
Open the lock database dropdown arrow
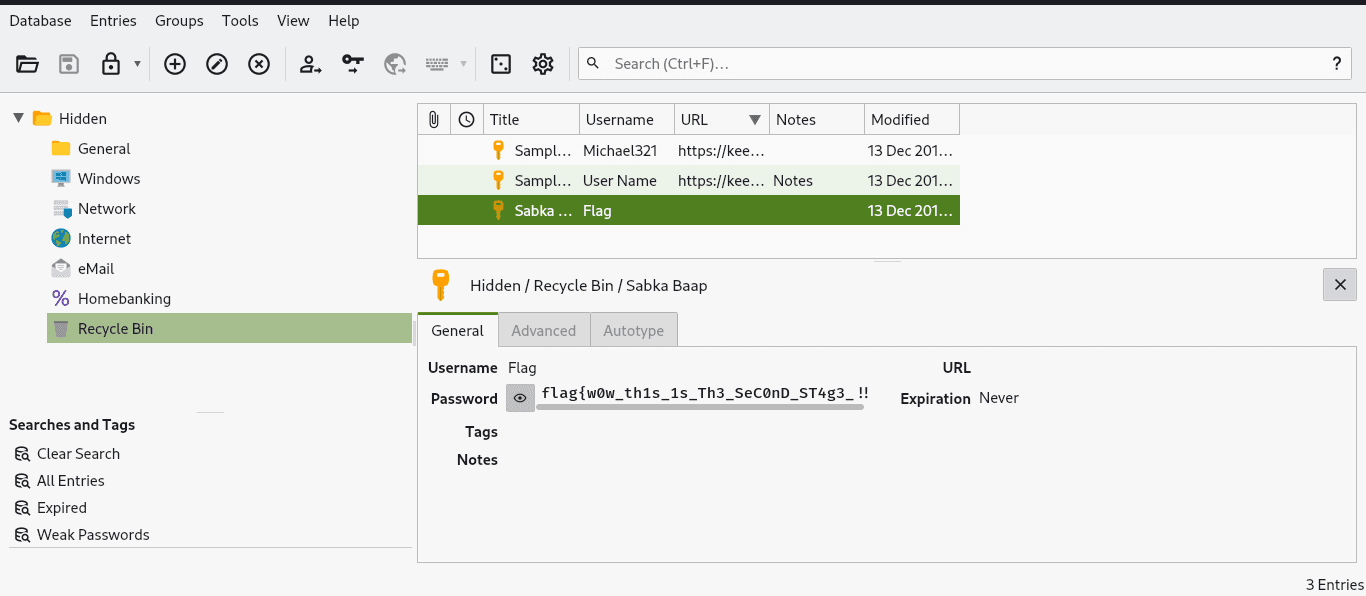click(137, 64)
